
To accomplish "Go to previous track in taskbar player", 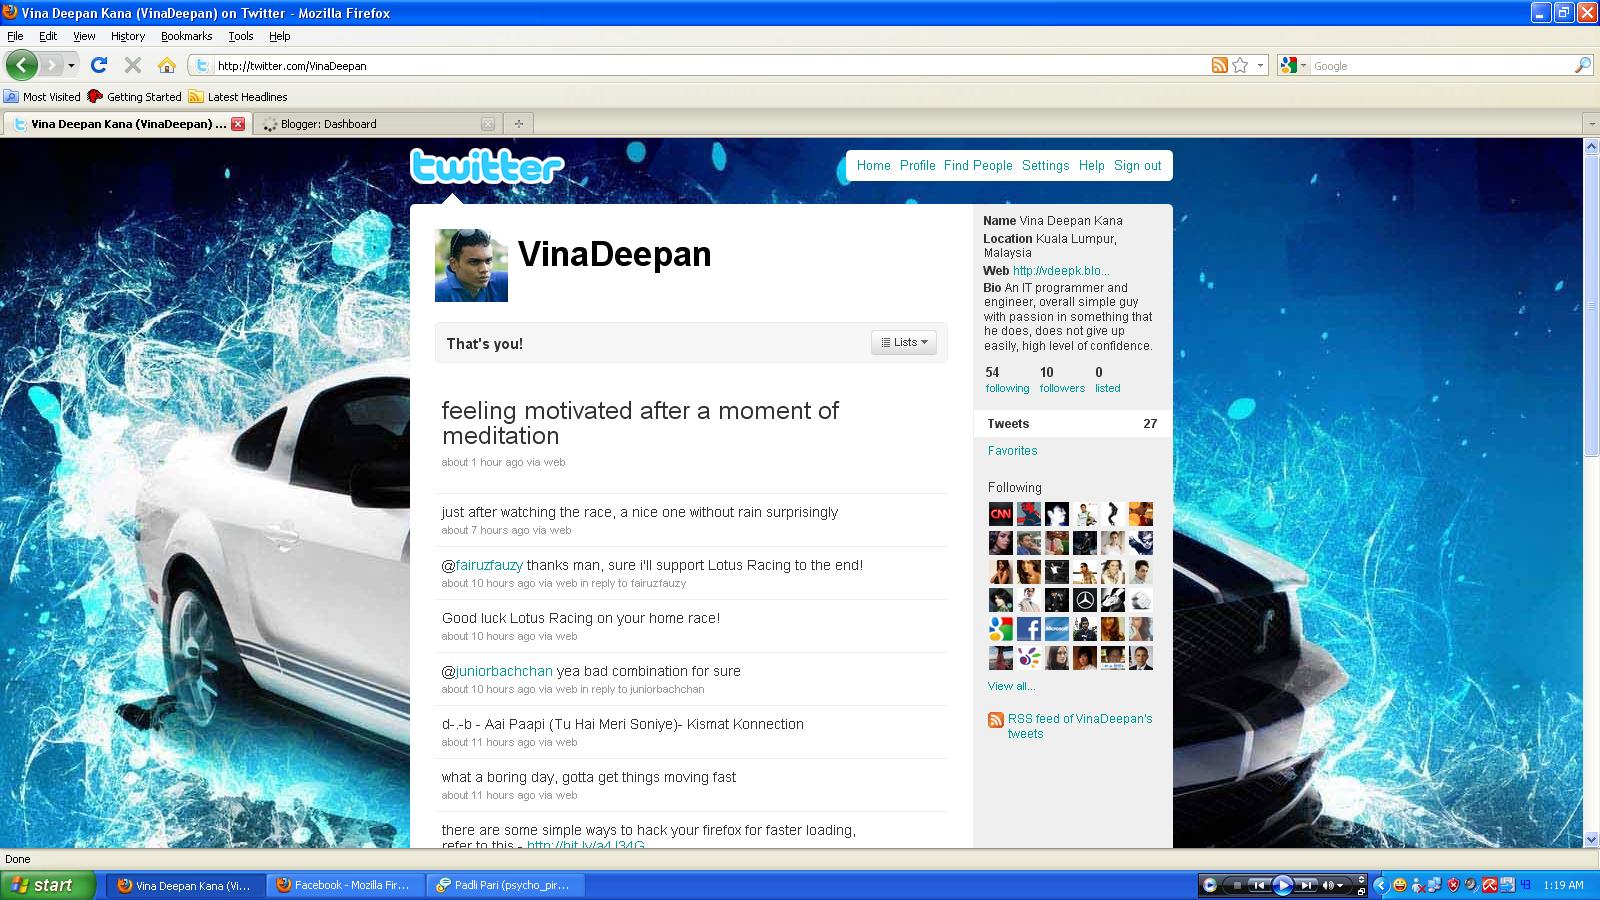I will click(x=1258, y=885).
